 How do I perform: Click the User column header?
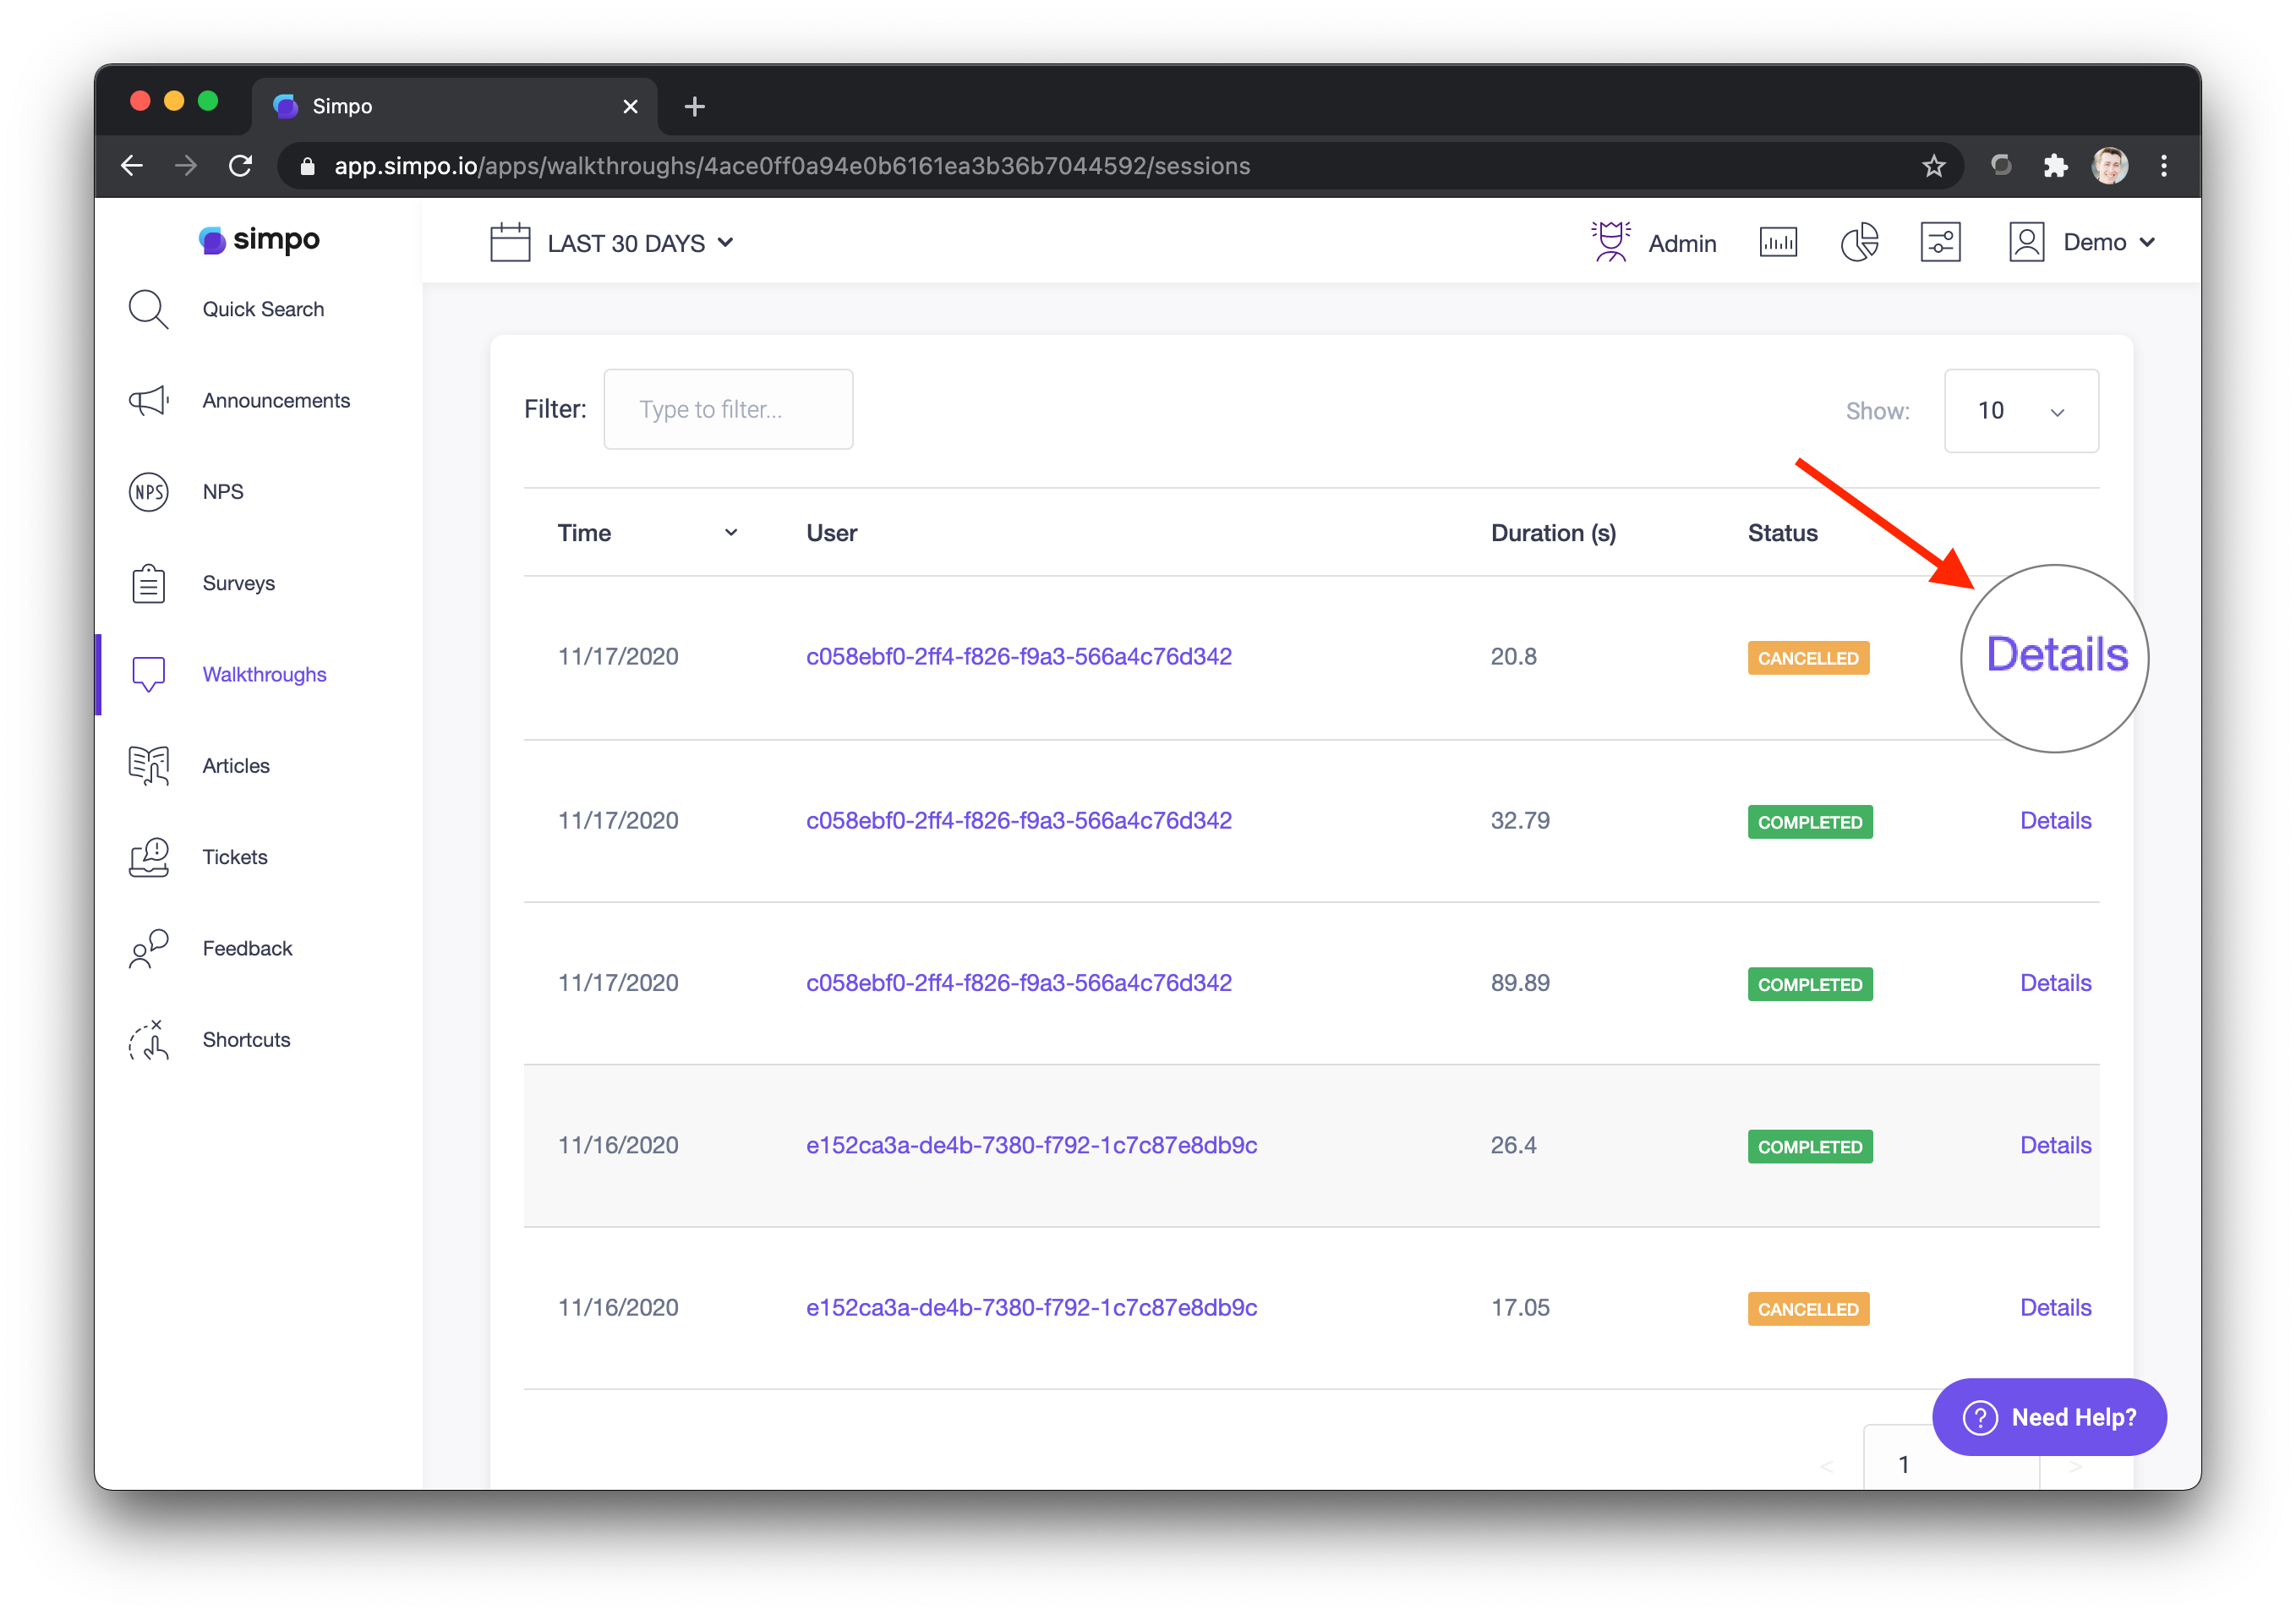pyautogui.click(x=832, y=533)
